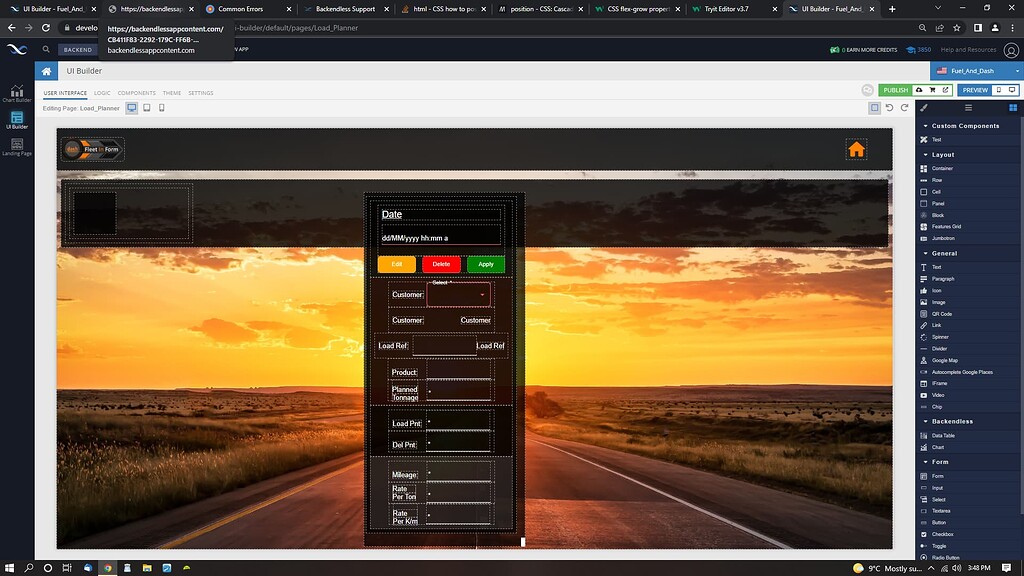The height and width of the screenshot is (576, 1024).
Task: Open the Theme tab
Action: tap(172, 93)
